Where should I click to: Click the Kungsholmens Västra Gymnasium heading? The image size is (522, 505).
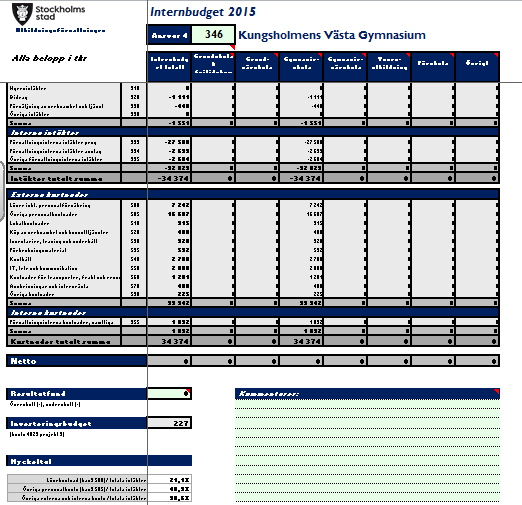(x=332, y=35)
